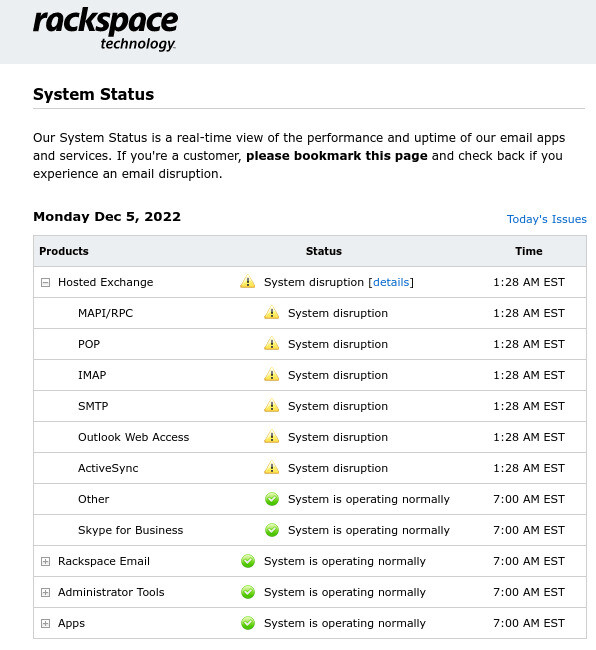The width and height of the screenshot is (596, 650).
Task: Click the Status column header
Action: [x=324, y=251]
